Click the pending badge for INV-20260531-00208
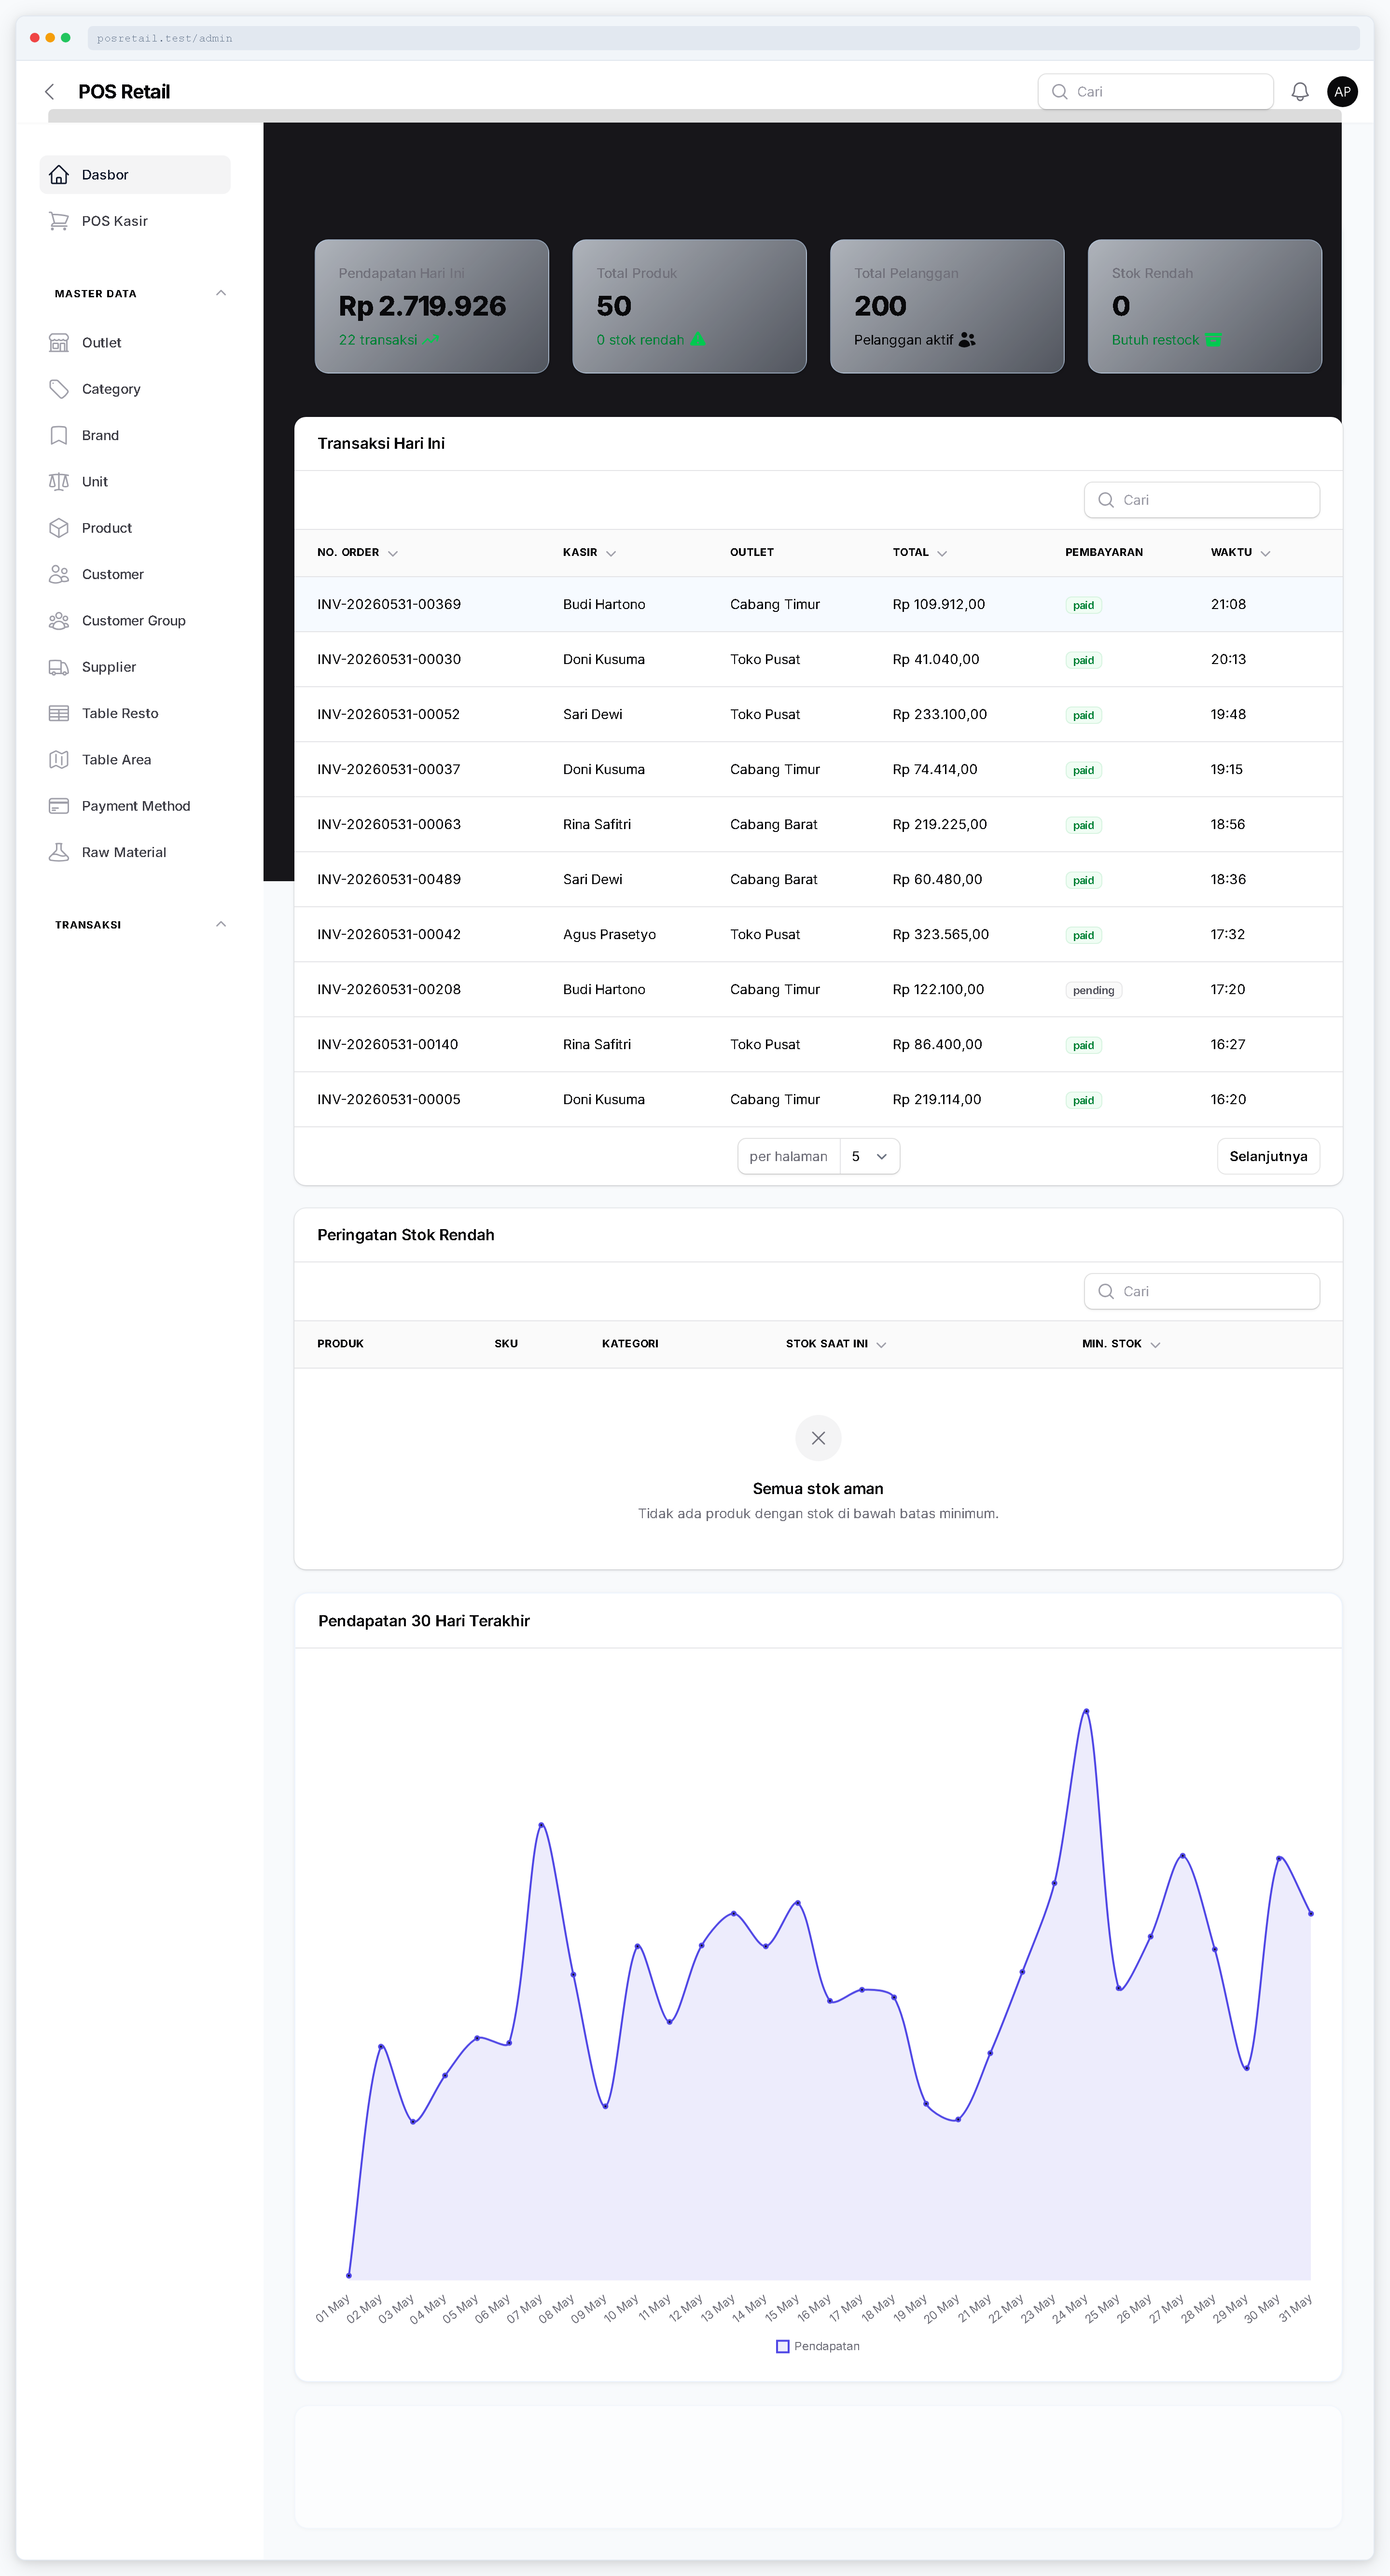The image size is (1390, 2576). tap(1093, 990)
